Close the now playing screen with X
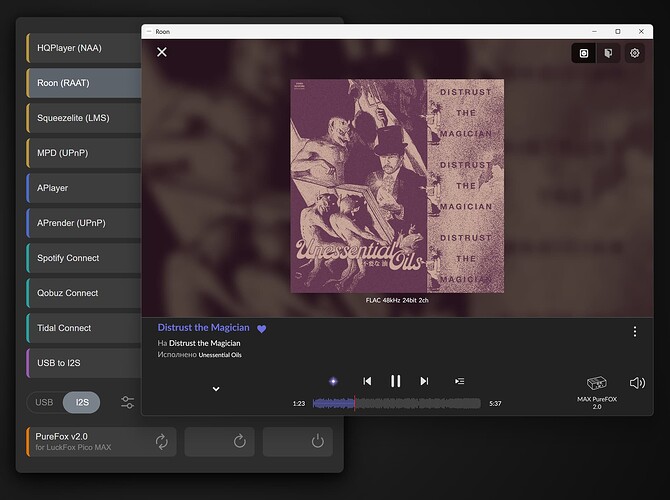 162,52
